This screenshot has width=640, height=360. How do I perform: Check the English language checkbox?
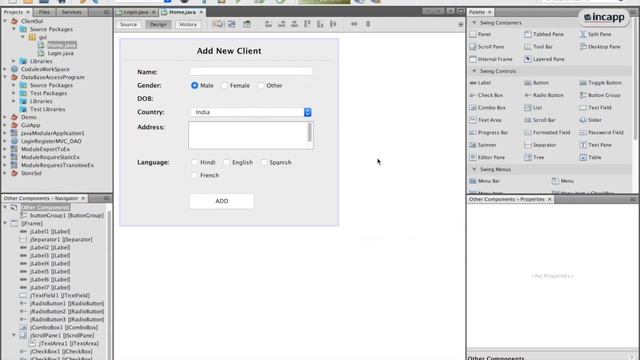point(227,162)
